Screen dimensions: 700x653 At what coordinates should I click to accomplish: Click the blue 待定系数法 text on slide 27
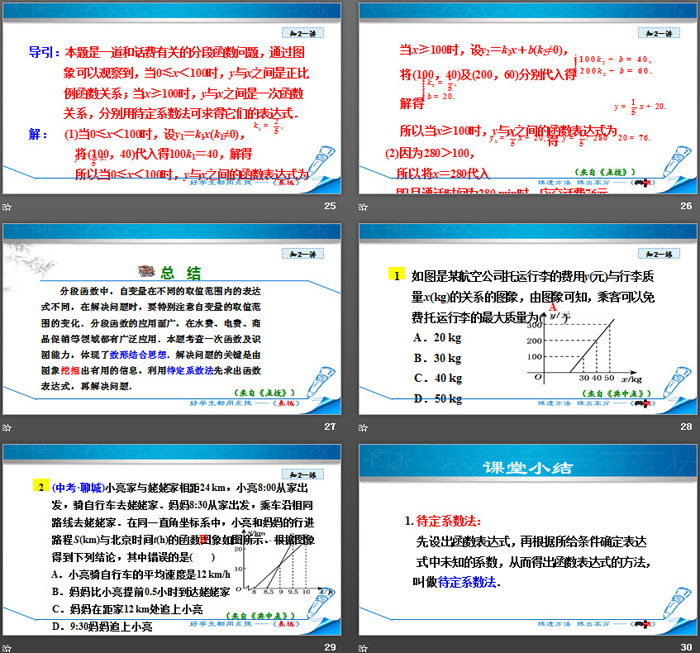[190, 370]
